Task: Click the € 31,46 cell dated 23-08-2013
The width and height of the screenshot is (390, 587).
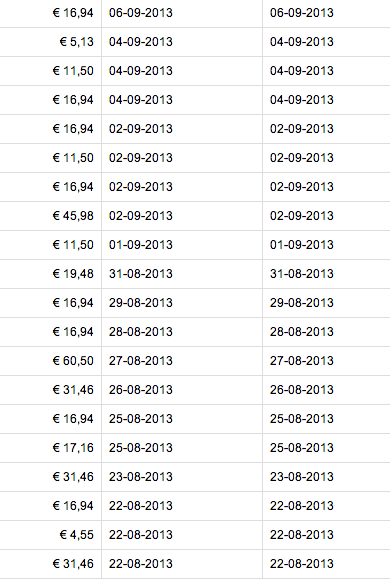Action: 51,477
